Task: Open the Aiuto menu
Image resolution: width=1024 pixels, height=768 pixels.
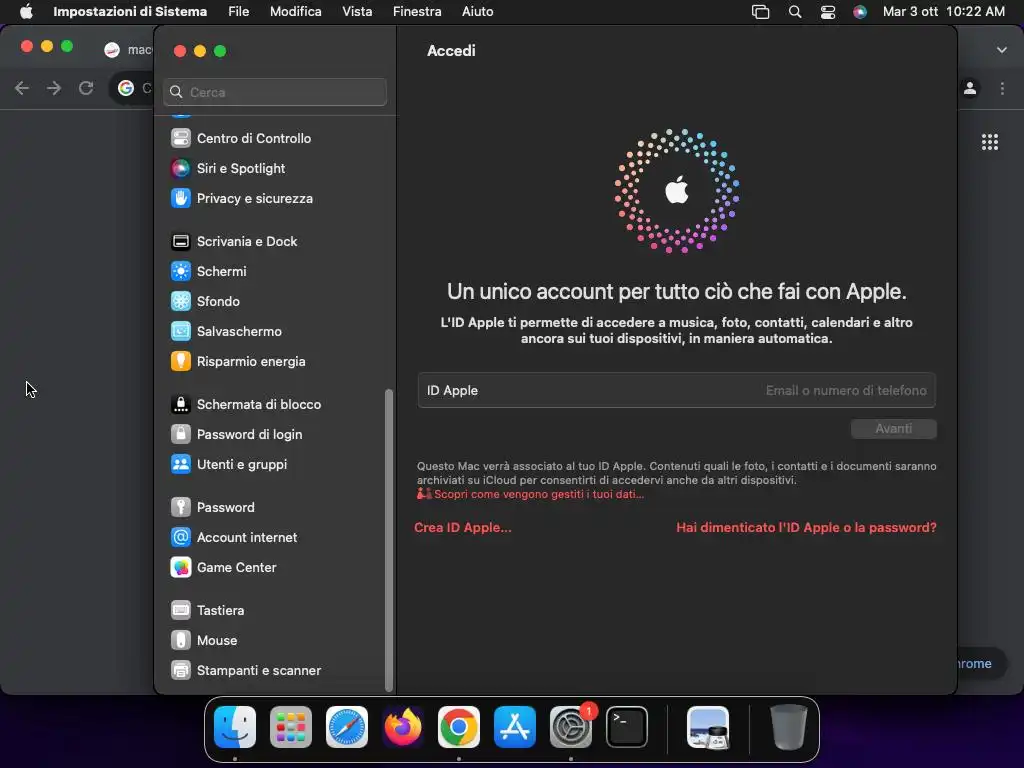Action: coord(477,12)
